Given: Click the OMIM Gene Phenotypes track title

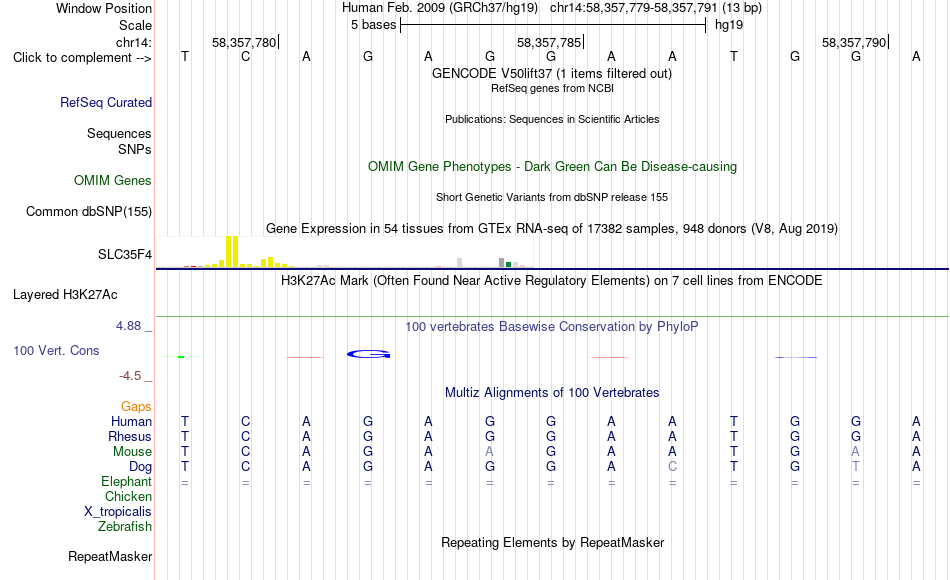Looking at the screenshot, I should click(553, 167).
